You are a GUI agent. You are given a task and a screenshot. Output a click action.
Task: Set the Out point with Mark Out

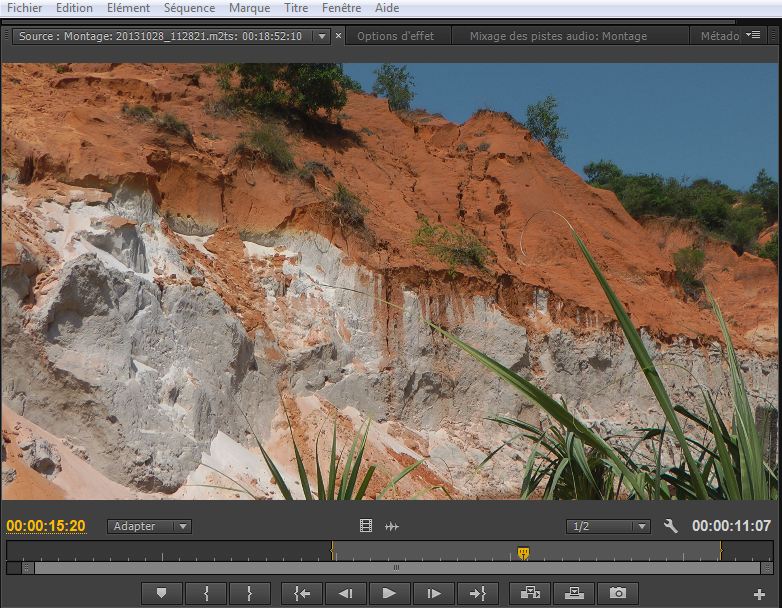(x=249, y=593)
